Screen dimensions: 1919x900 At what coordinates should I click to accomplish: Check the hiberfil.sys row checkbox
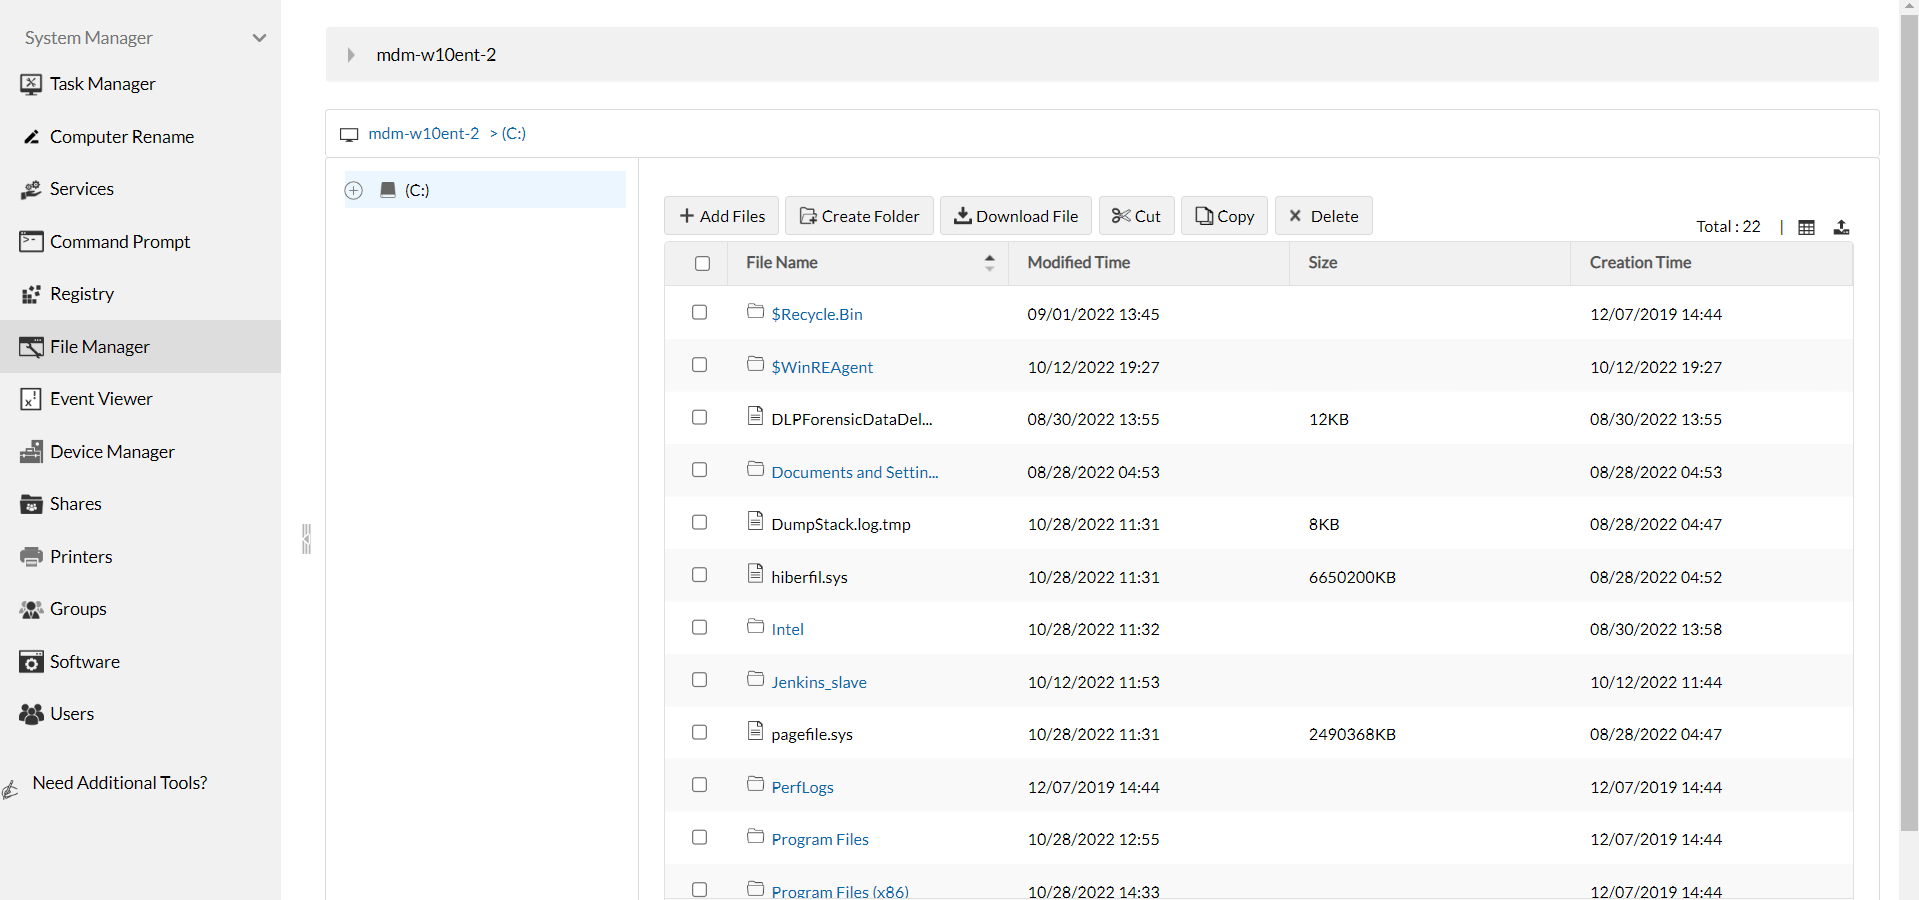699,575
